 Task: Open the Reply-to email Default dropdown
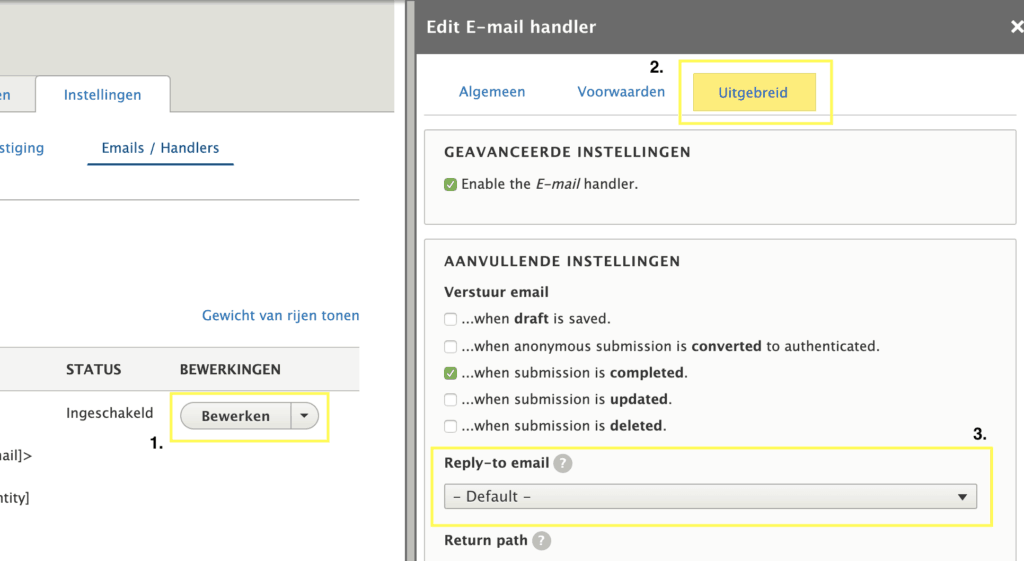click(710, 496)
